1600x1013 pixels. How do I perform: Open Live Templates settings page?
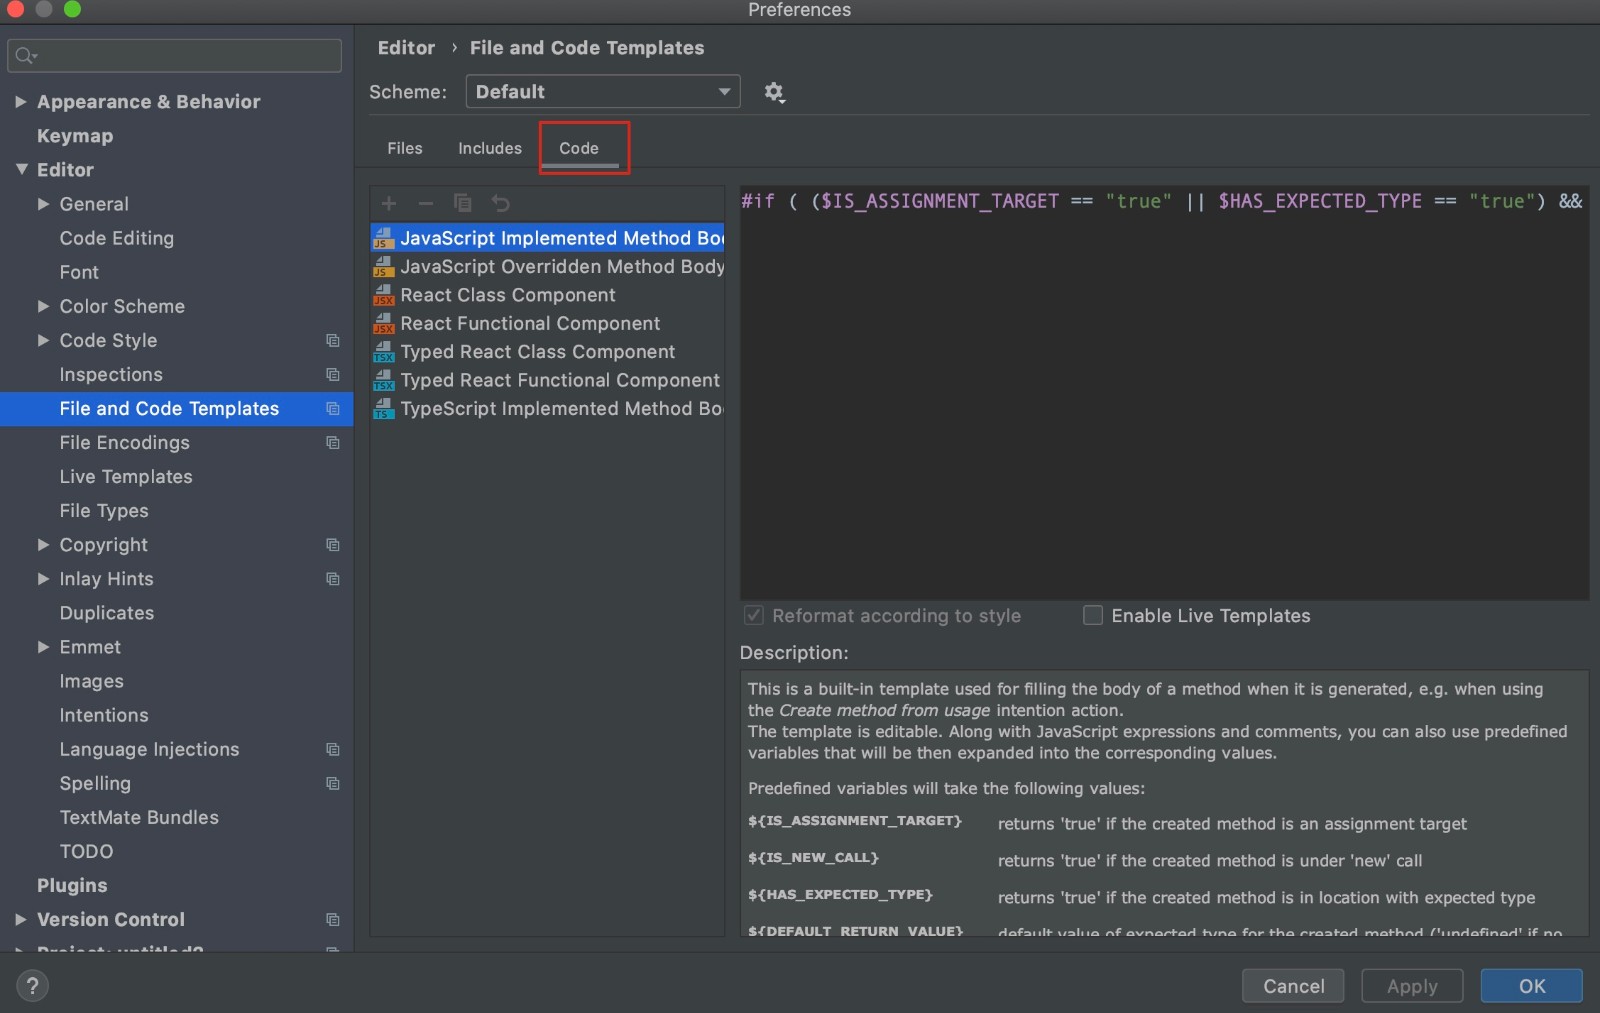(x=126, y=477)
